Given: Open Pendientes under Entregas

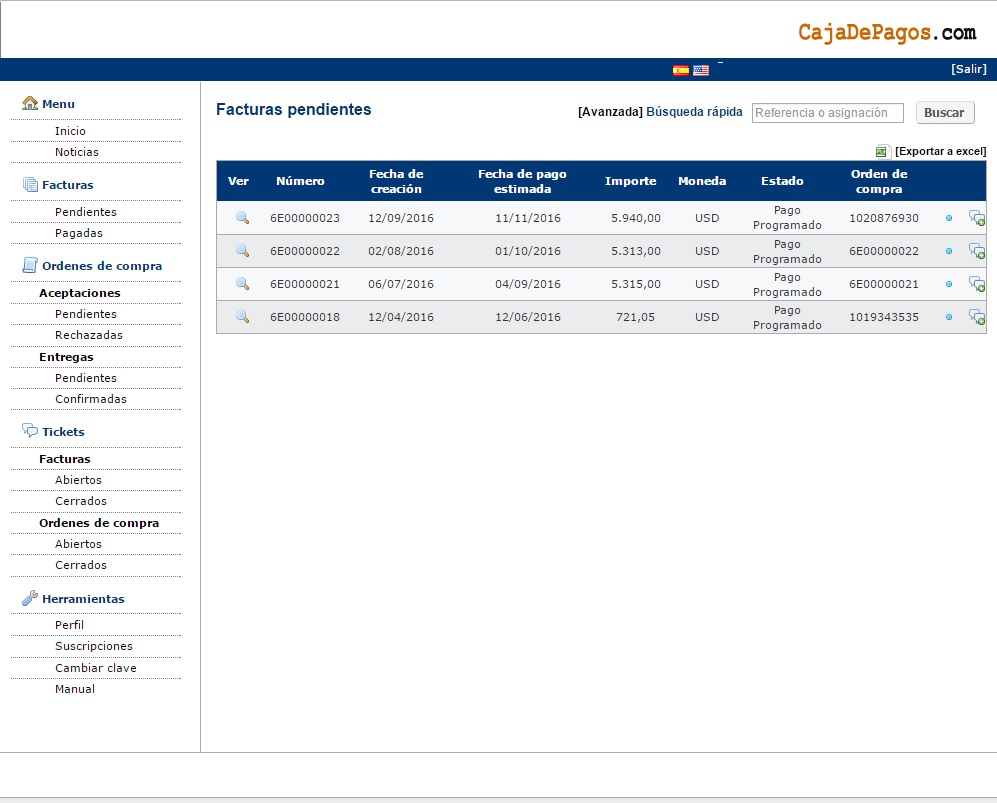Looking at the screenshot, I should coord(86,378).
